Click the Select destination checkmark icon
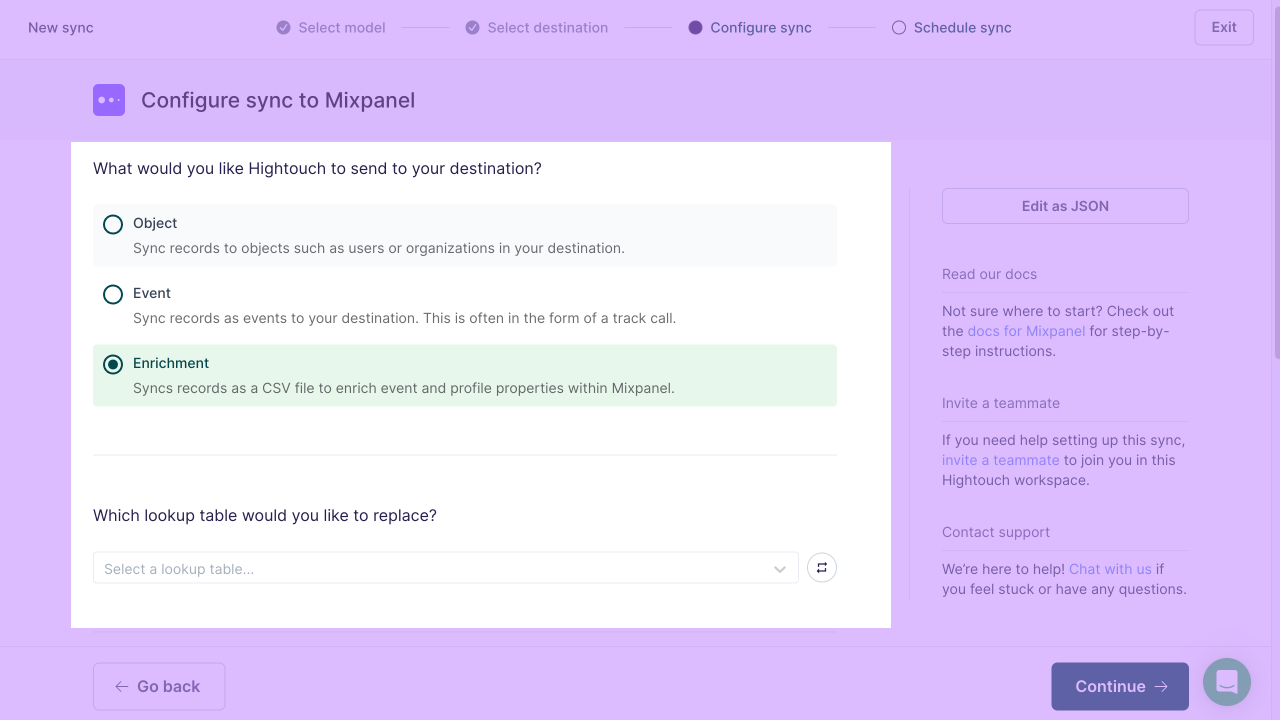1280x720 pixels. (x=473, y=28)
